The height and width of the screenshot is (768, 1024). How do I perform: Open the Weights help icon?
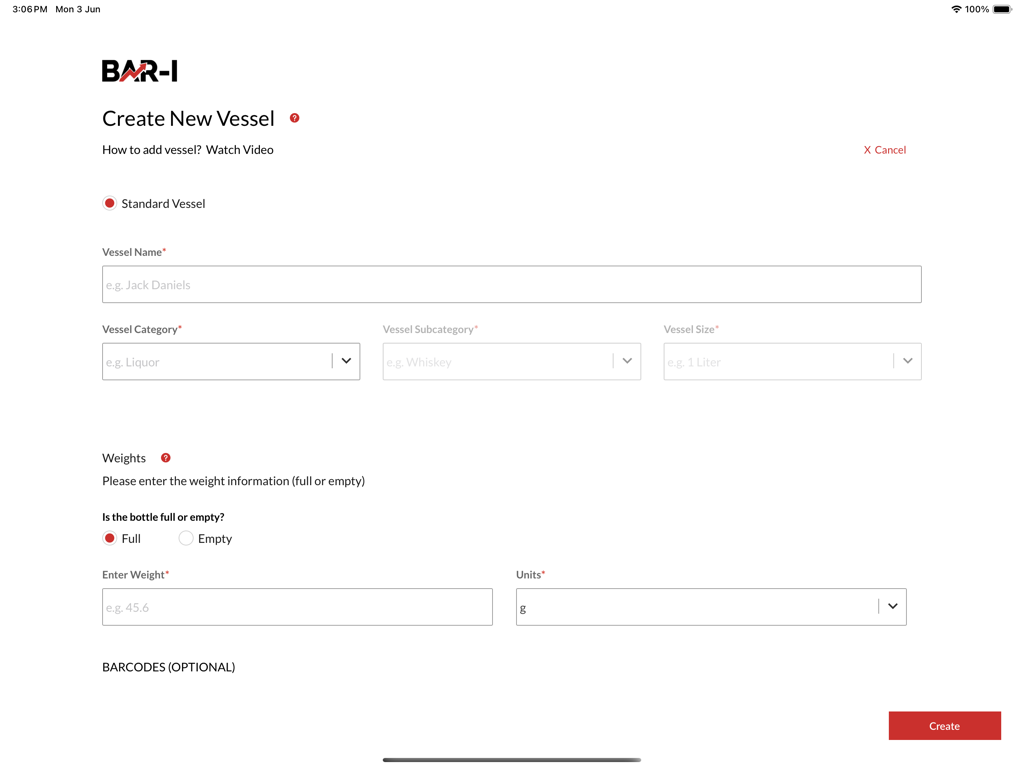[166, 458]
